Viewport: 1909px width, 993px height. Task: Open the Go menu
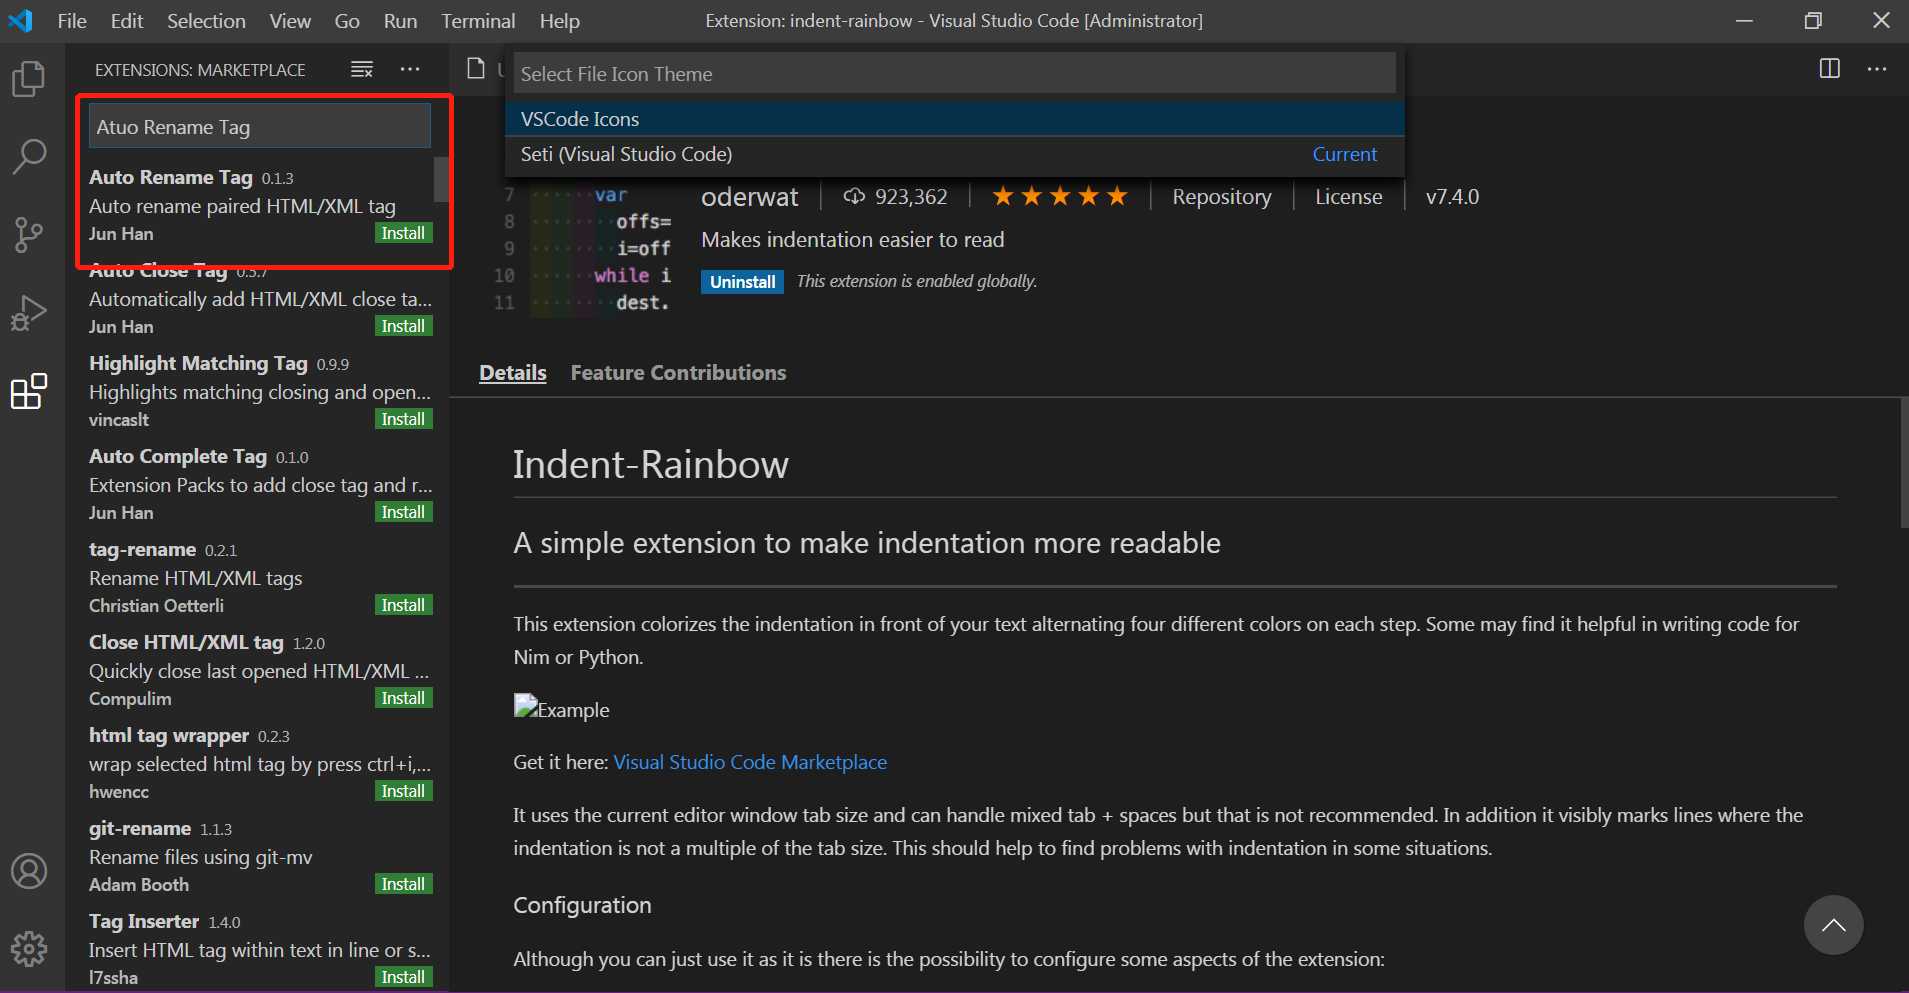pyautogui.click(x=347, y=21)
